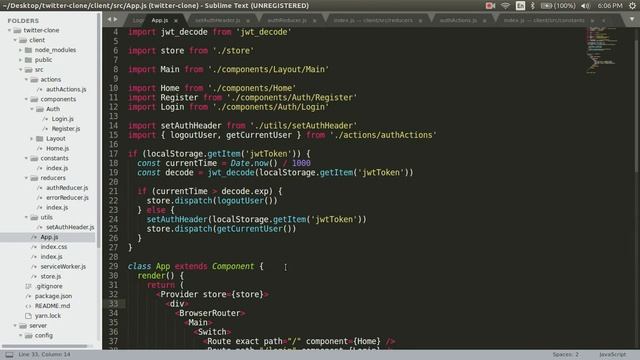The image size is (640, 360).
Task: Open the battery indicator menu
Action: pos(558,6)
